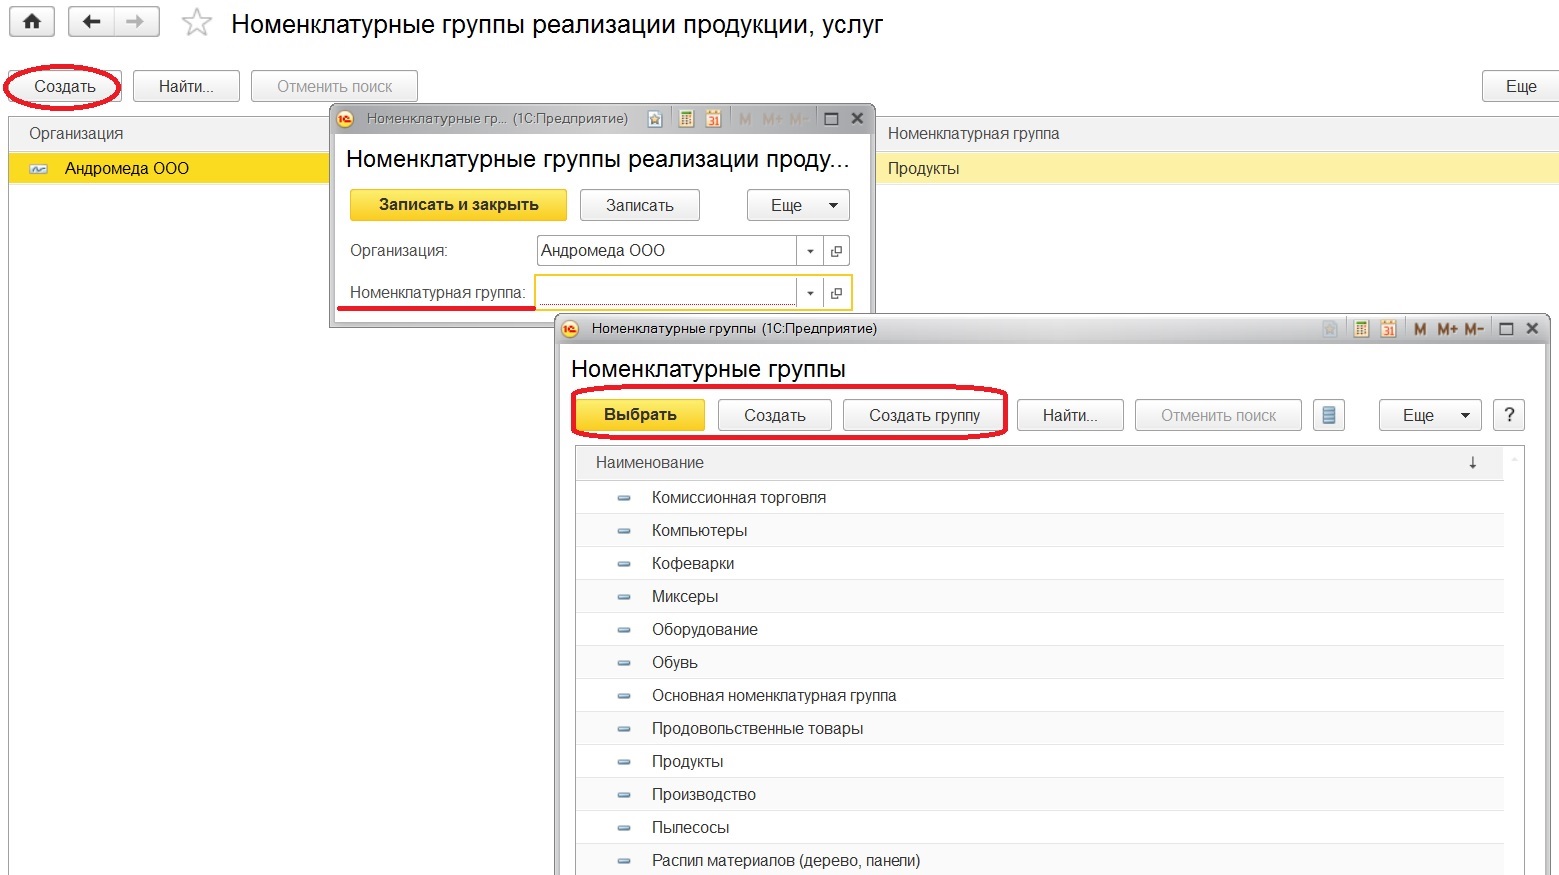Select the Продукты cell in the main list
The height and width of the screenshot is (875, 1559).
[x=1217, y=168]
